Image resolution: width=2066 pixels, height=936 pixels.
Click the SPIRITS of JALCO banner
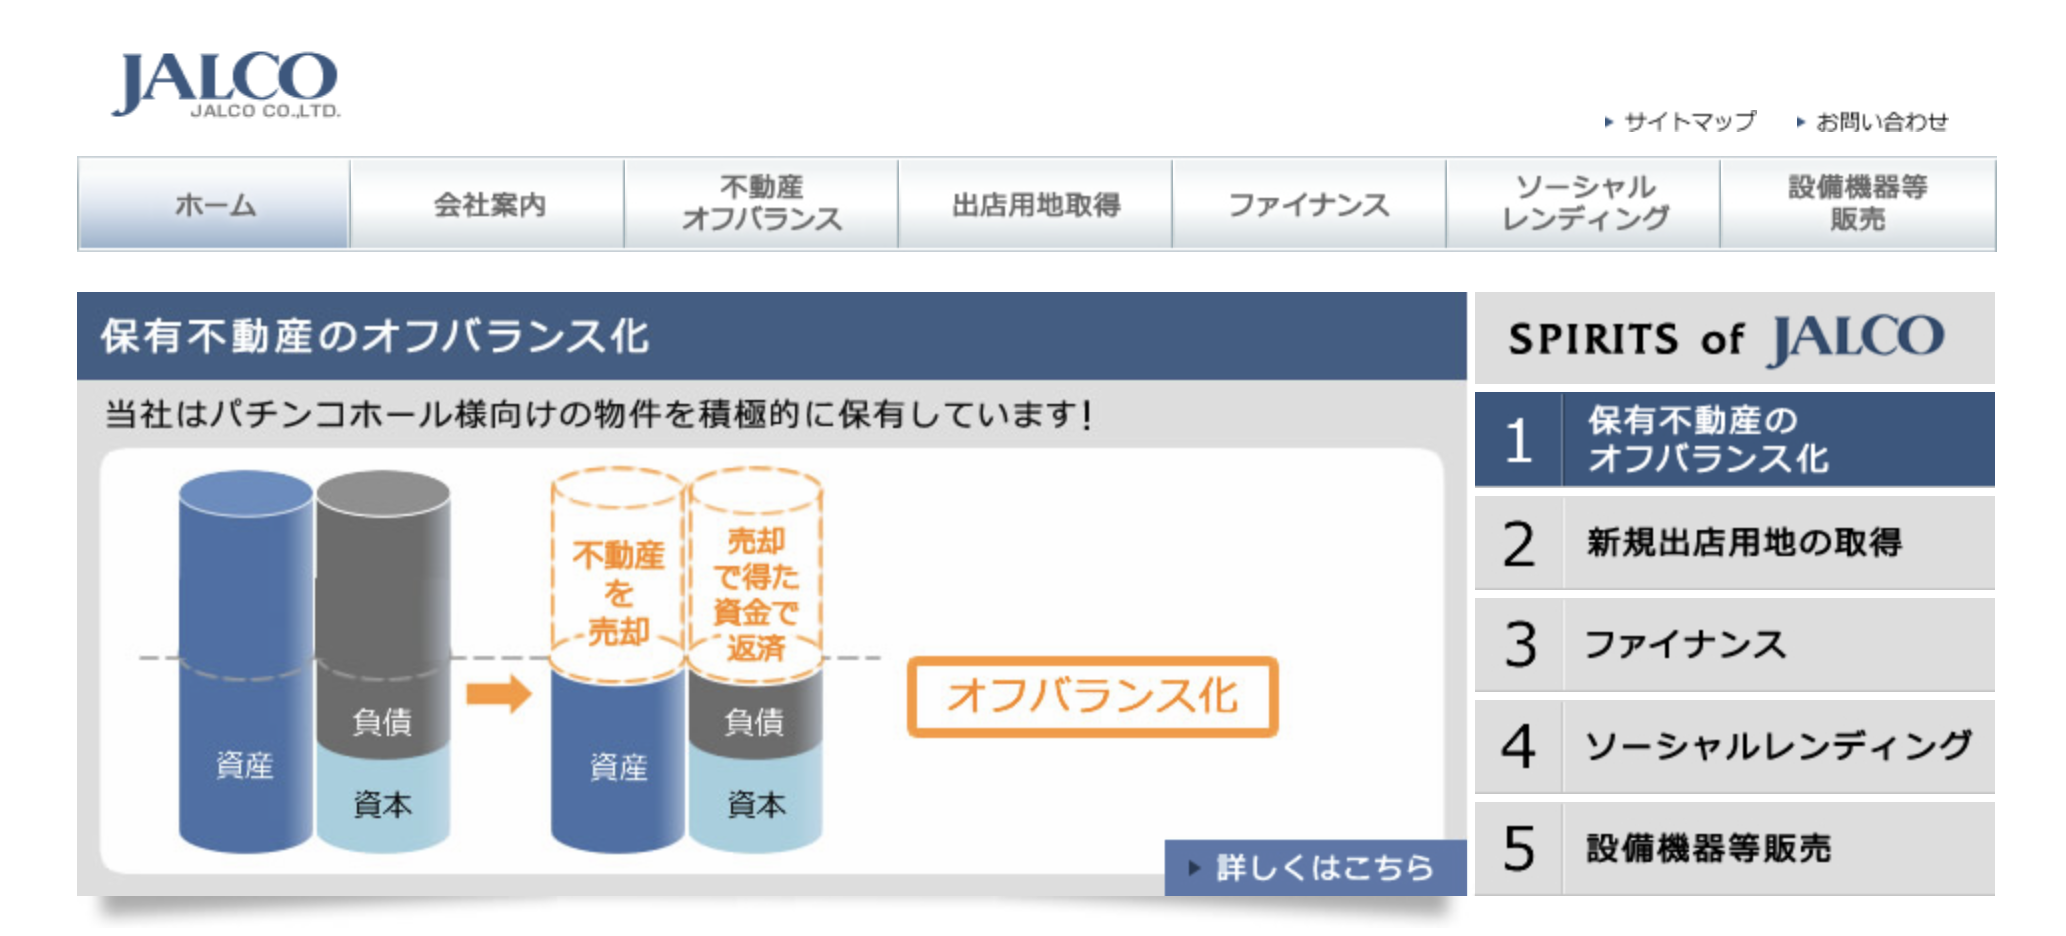pyautogui.click(x=1735, y=338)
